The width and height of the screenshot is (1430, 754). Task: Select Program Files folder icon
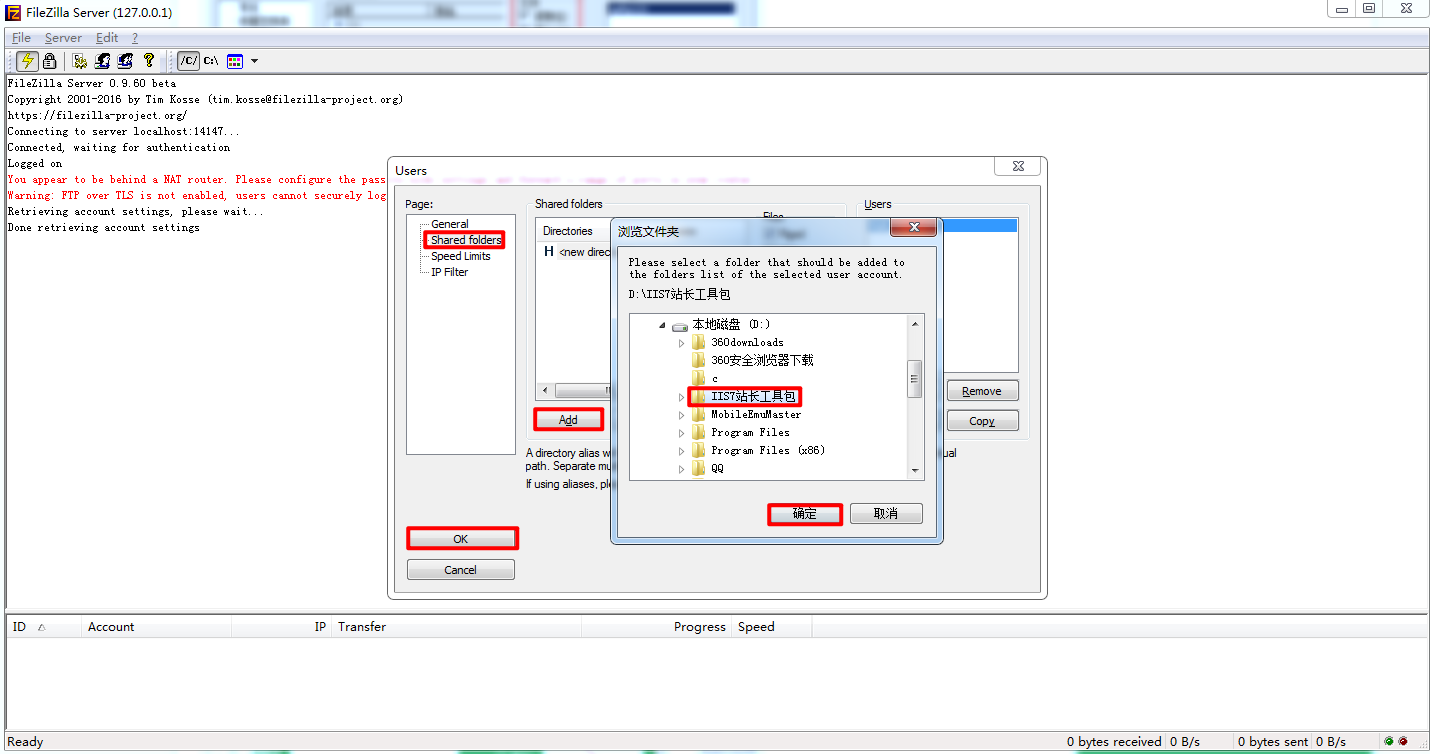(699, 432)
